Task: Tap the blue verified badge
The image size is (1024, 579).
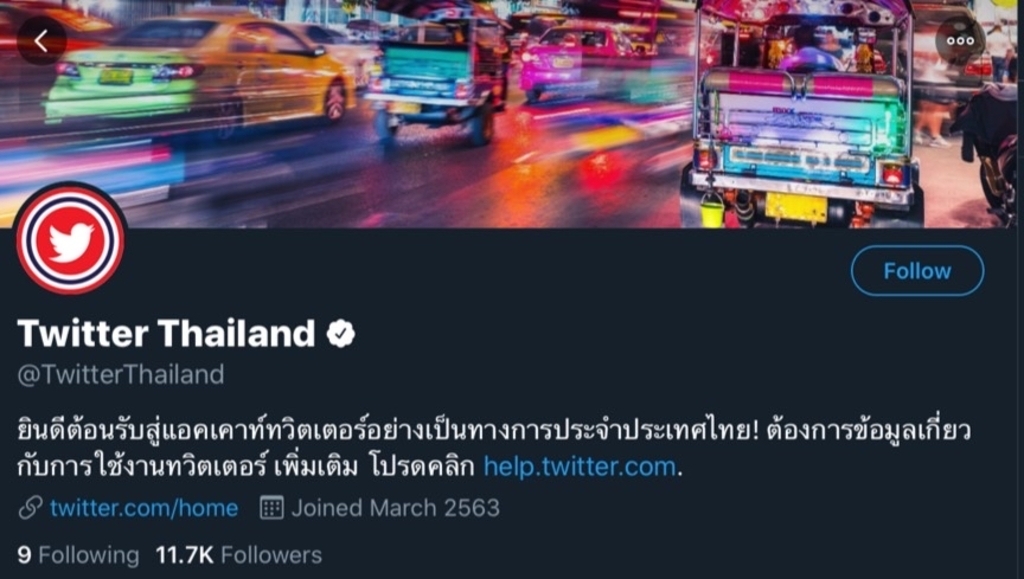Action: pyautogui.click(x=340, y=334)
